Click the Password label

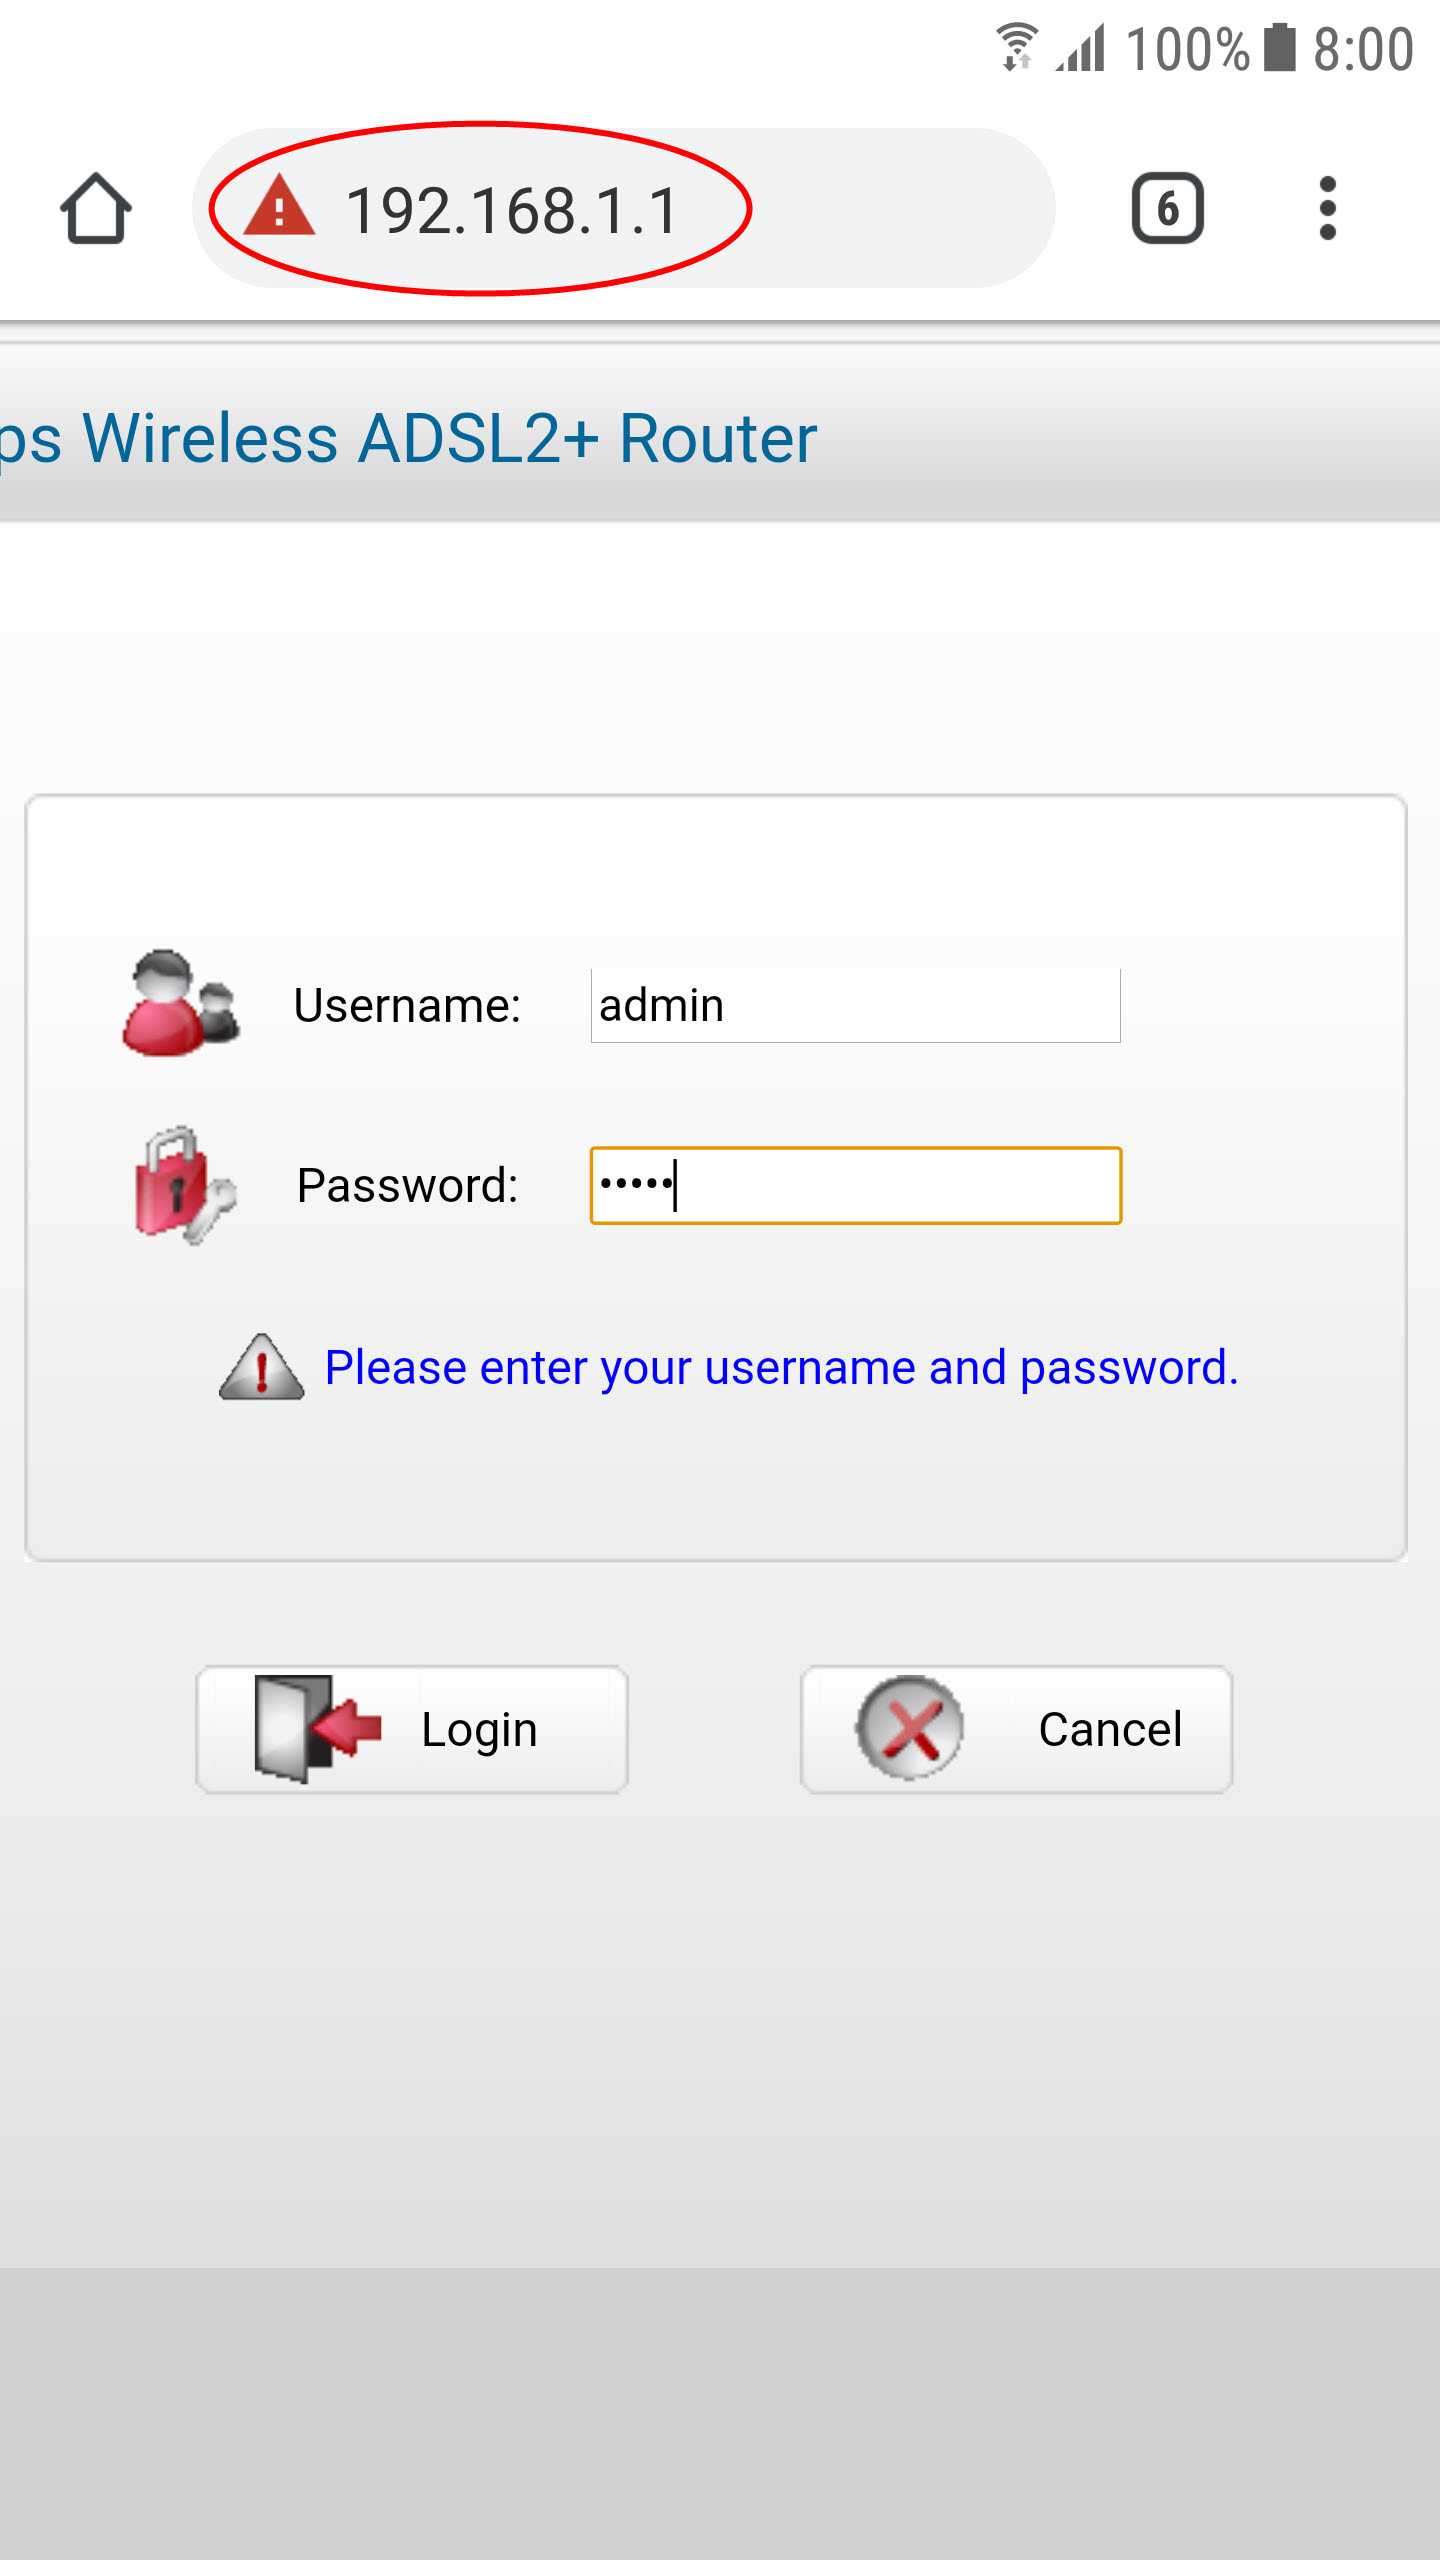408,1185
